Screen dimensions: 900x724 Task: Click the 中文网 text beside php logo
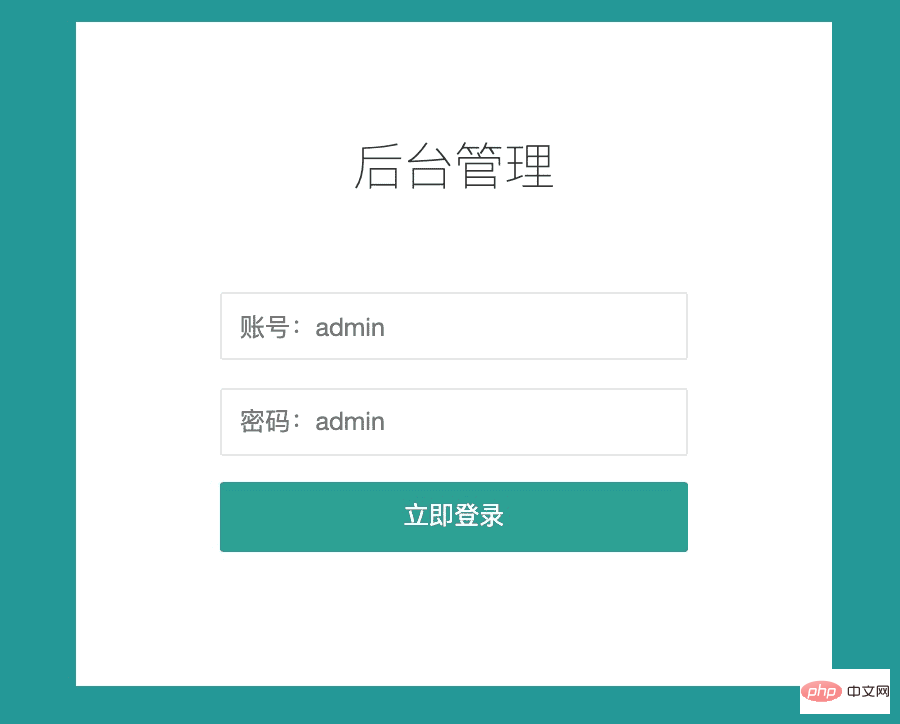point(868,691)
